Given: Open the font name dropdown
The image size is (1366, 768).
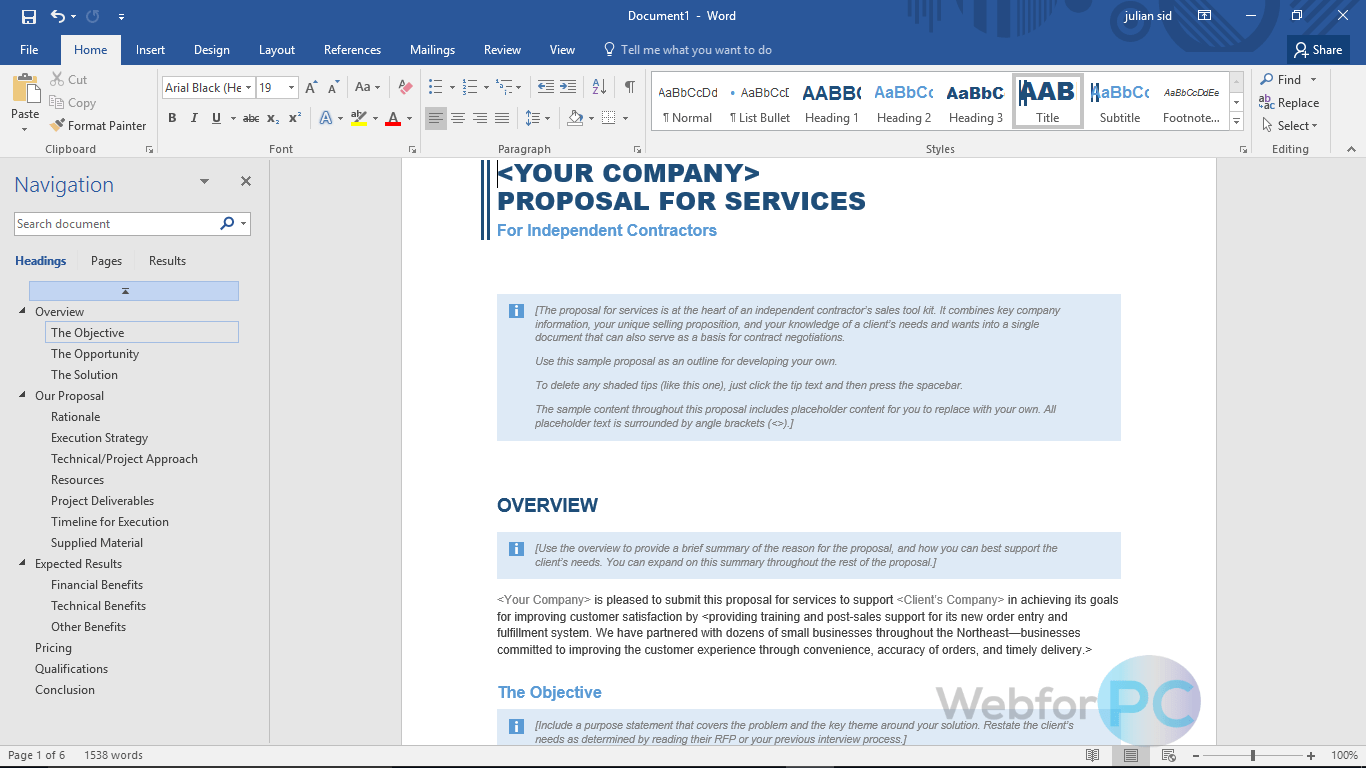Looking at the screenshot, I should coord(249,87).
